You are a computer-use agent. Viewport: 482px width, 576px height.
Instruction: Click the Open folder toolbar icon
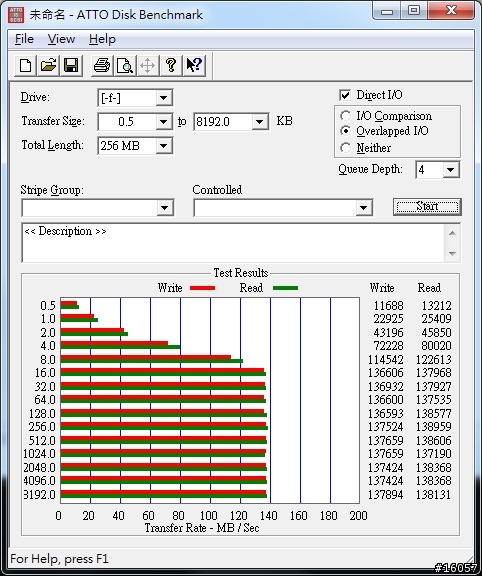coord(48,66)
